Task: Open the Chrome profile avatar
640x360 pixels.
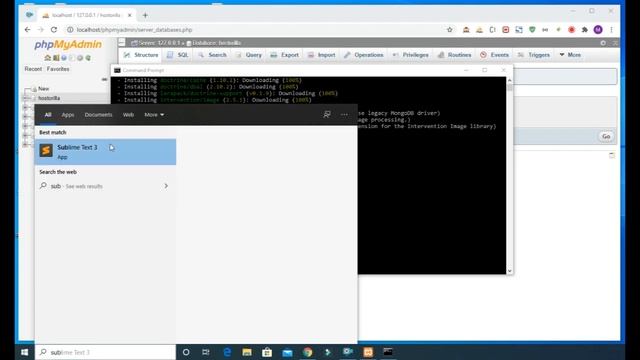Action: [598, 29]
